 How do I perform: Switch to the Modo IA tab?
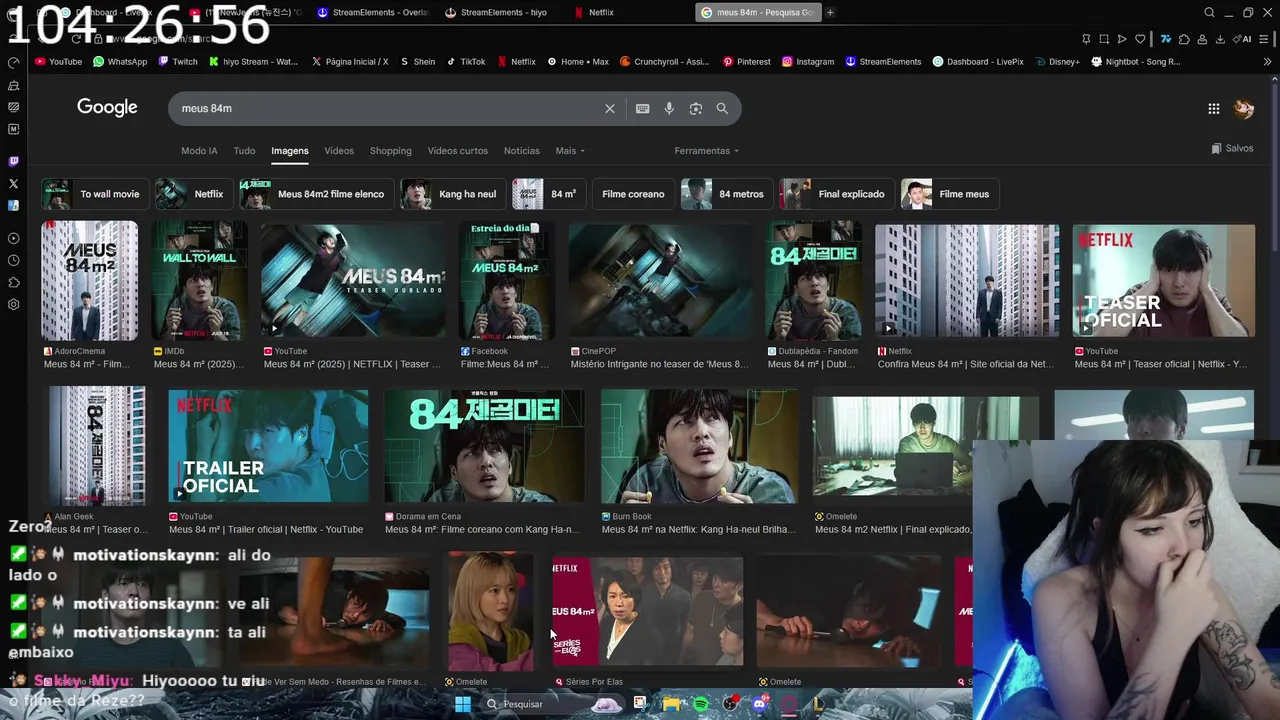coord(199,151)
